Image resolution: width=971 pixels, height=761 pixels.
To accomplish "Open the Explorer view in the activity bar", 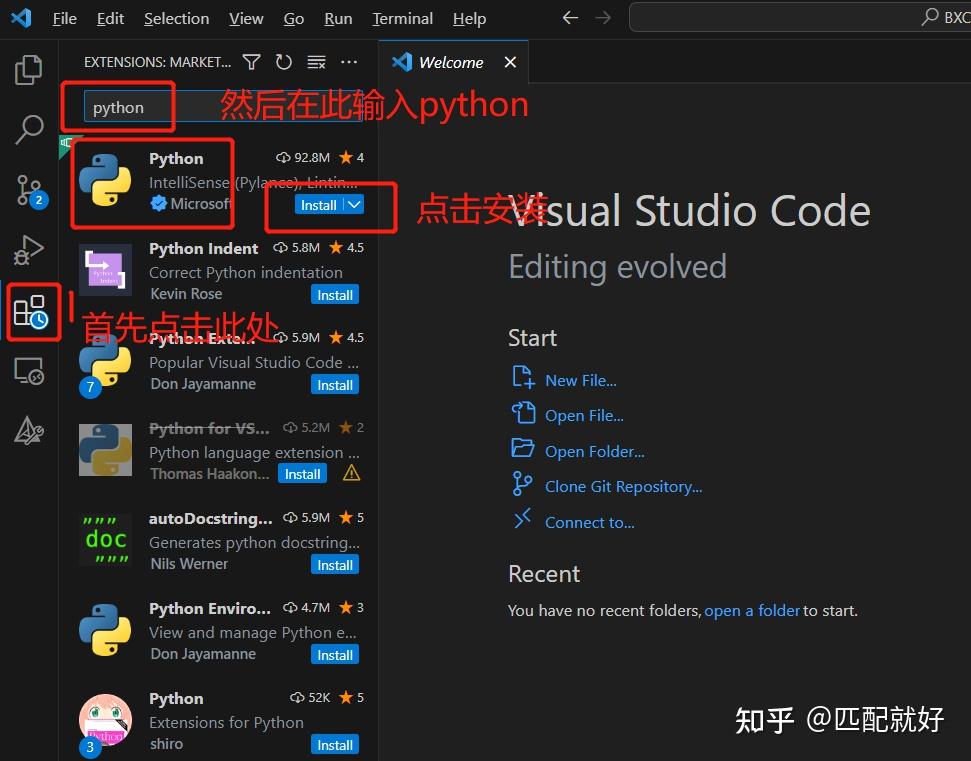I will [28, 69].
